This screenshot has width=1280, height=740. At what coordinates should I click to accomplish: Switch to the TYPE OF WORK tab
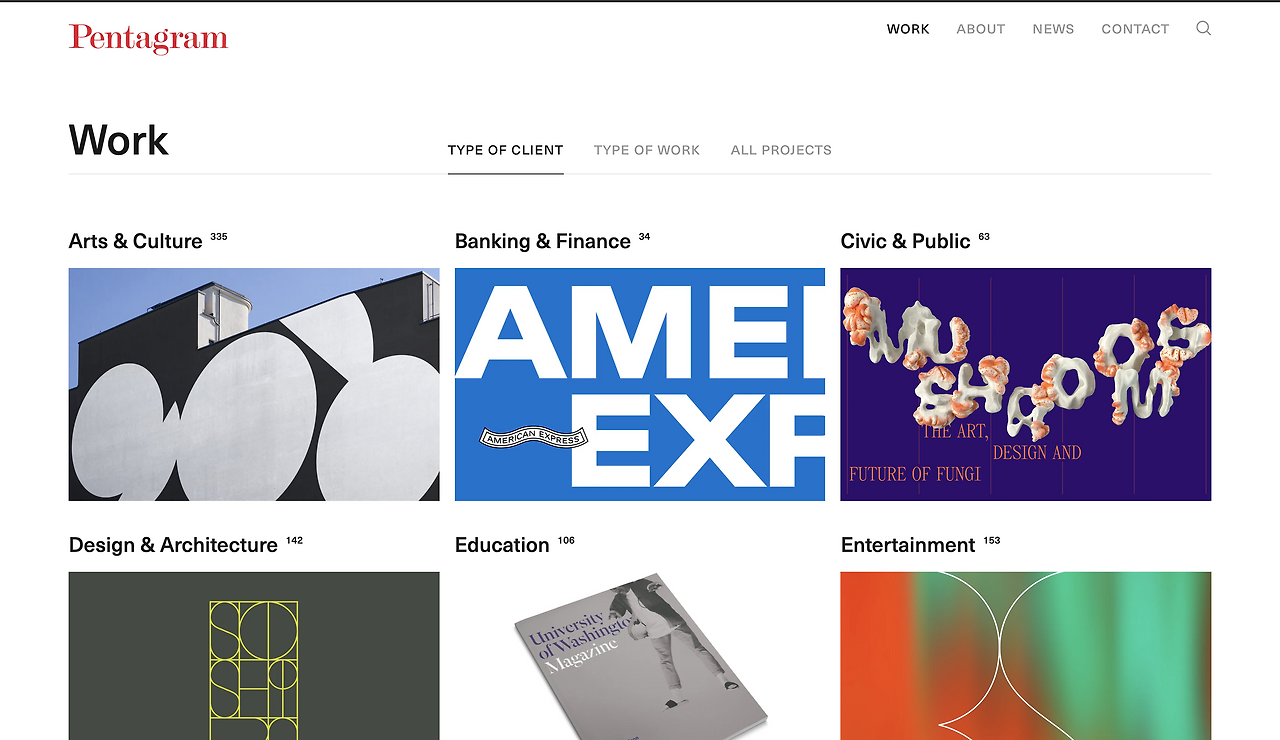tap(647, 150)
